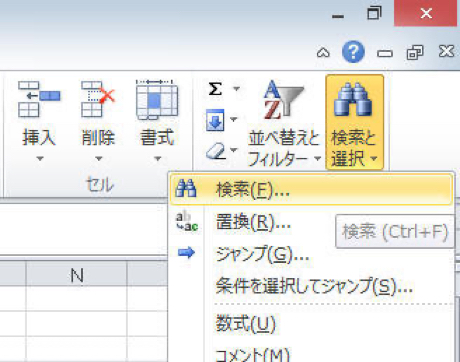Choose 置換(R)... from the menu
The image size is (460, 362).
[x=253, y=222]
